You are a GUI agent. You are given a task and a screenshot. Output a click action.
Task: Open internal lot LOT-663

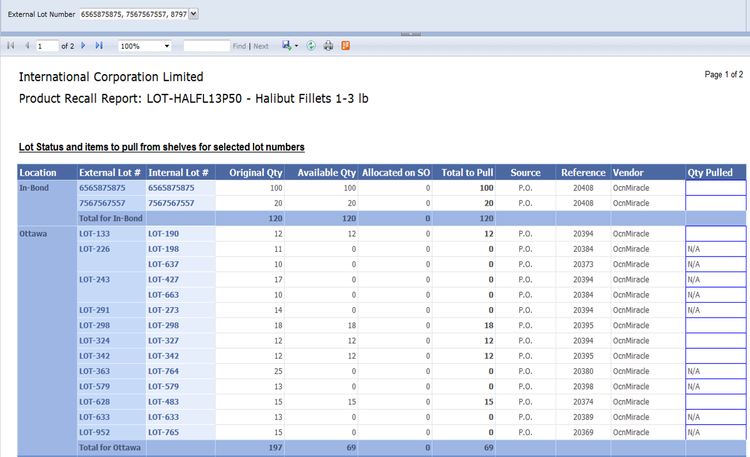[x=163, y=295]
